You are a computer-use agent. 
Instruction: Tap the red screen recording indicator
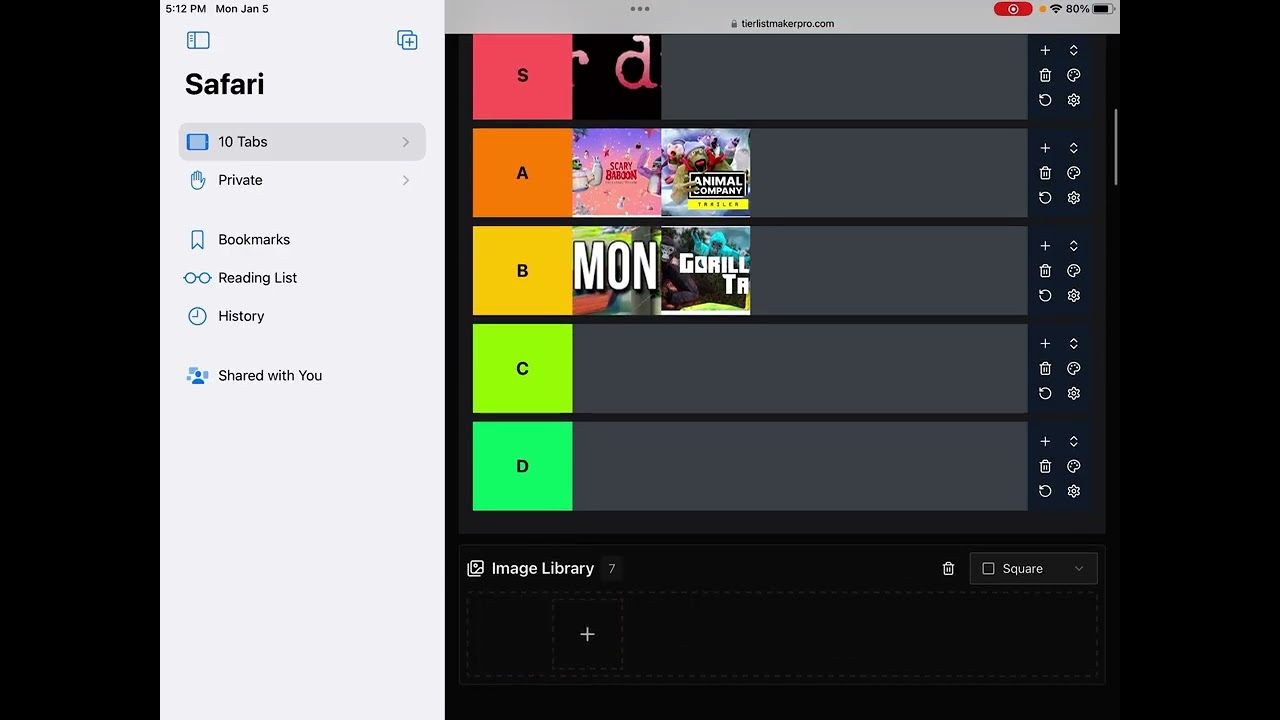(x=1013, y=9)
